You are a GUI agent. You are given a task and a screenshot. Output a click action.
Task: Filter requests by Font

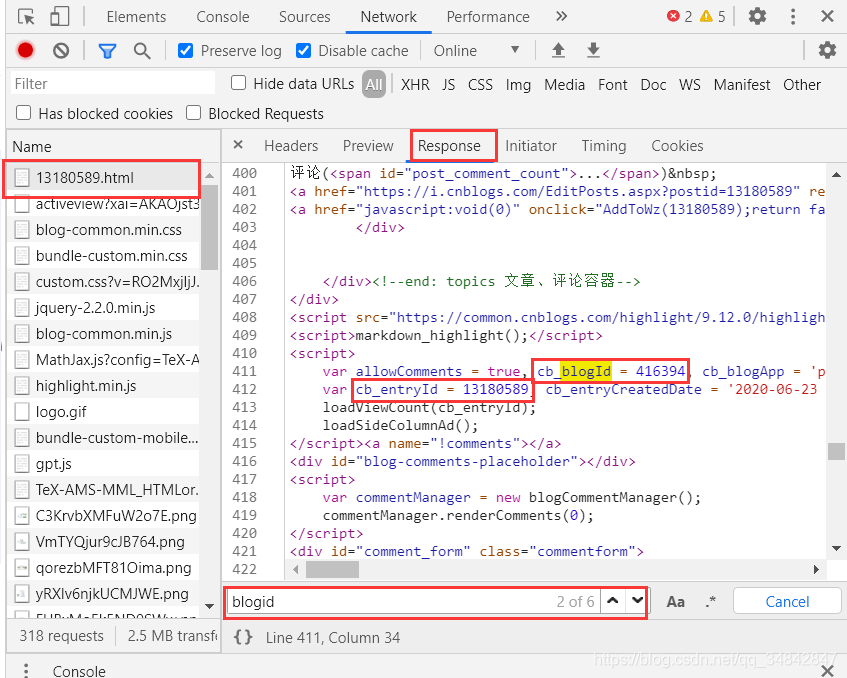(612, 85)
